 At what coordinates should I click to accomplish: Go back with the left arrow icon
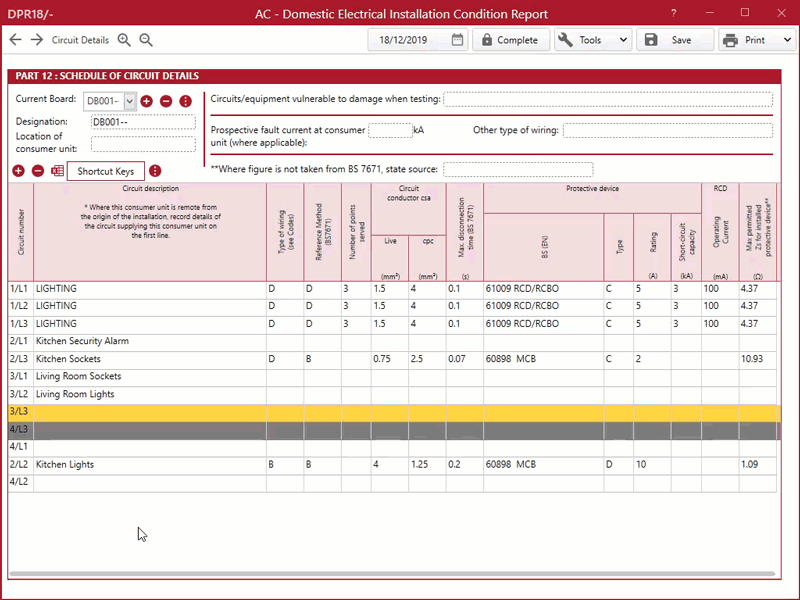coord(15,40)
